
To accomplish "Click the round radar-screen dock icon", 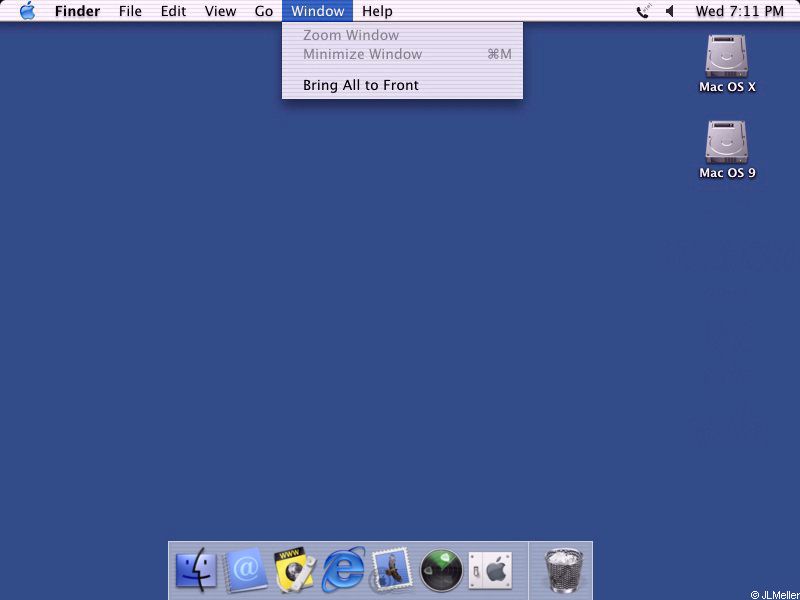I will tap(441, 570).
